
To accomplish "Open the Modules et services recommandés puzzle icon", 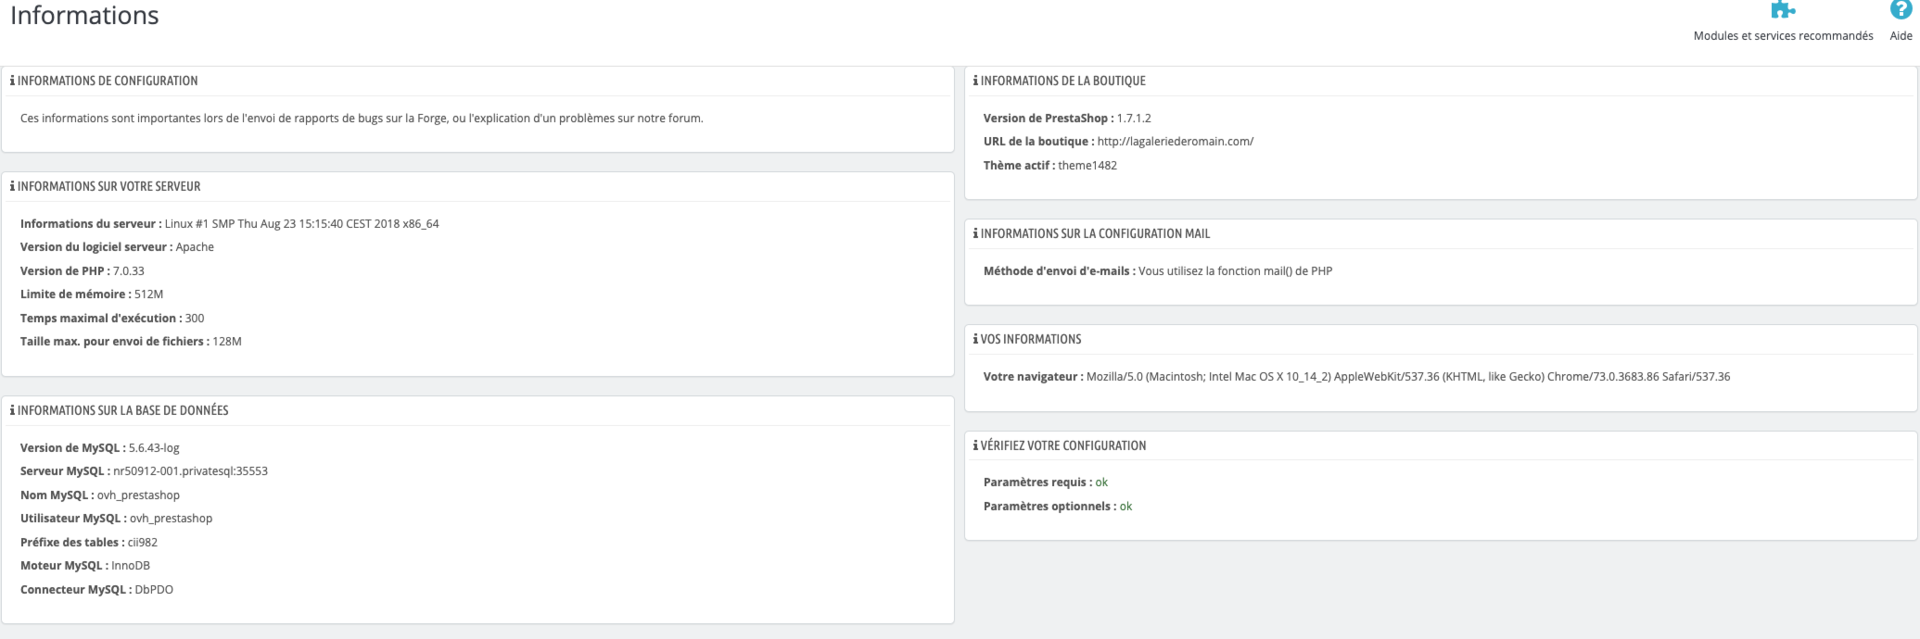I will pyautogui.click(x=1783, y=10).
